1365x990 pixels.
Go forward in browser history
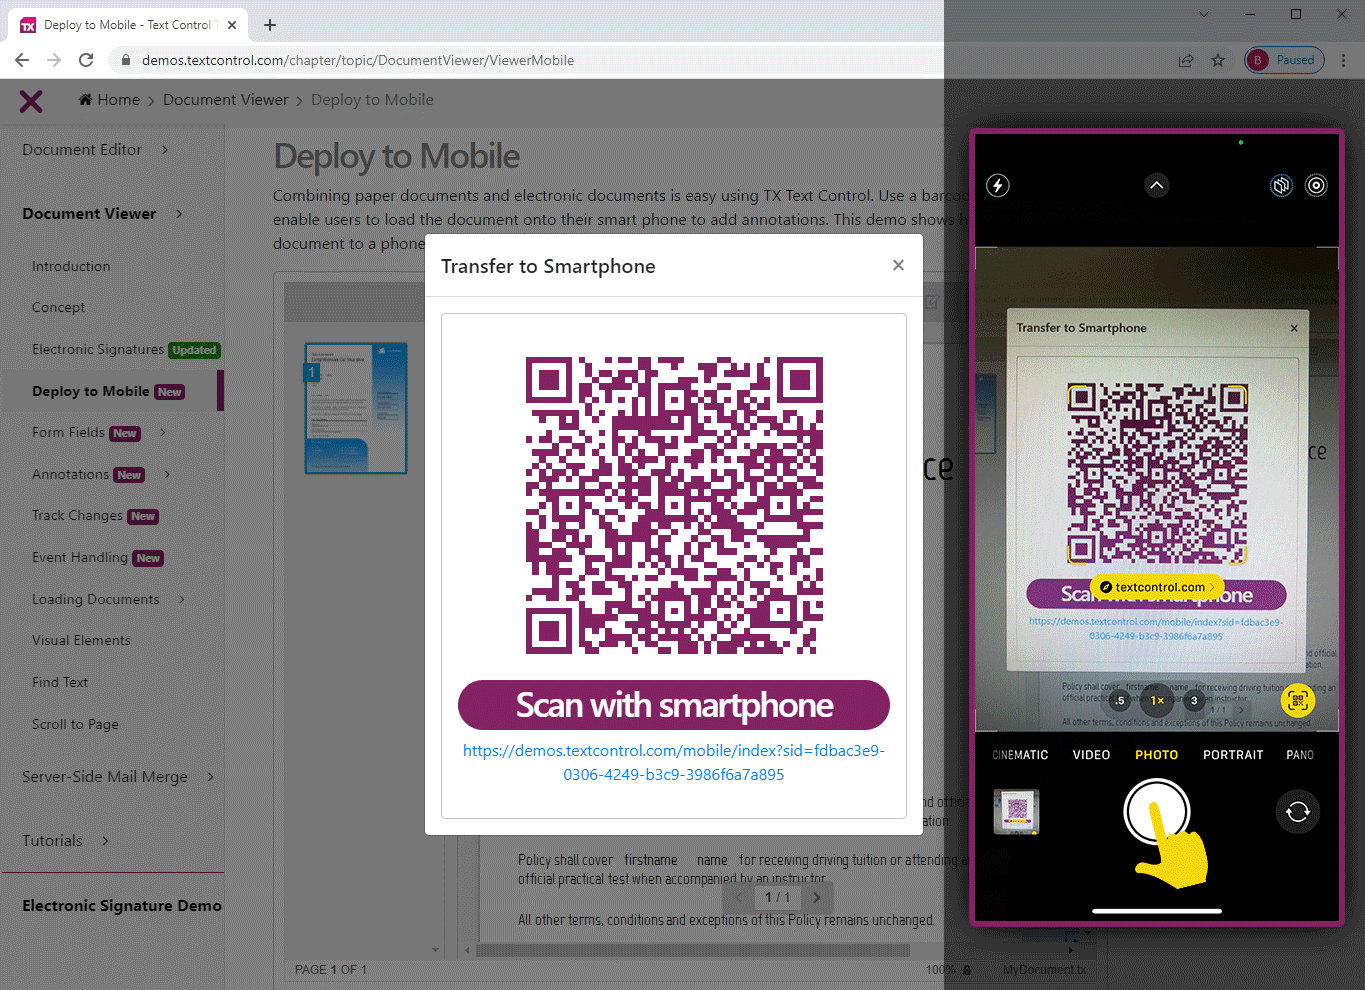(x=54, y=60)
